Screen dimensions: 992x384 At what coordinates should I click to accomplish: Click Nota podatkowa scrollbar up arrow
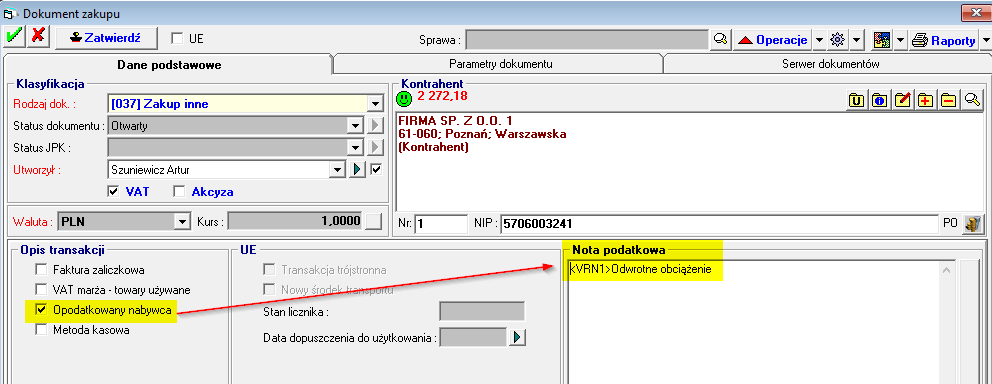947,271
